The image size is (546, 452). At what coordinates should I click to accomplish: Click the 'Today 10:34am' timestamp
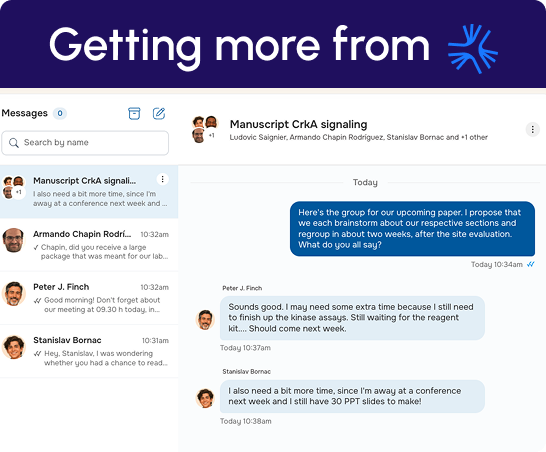tap(497, 264)
